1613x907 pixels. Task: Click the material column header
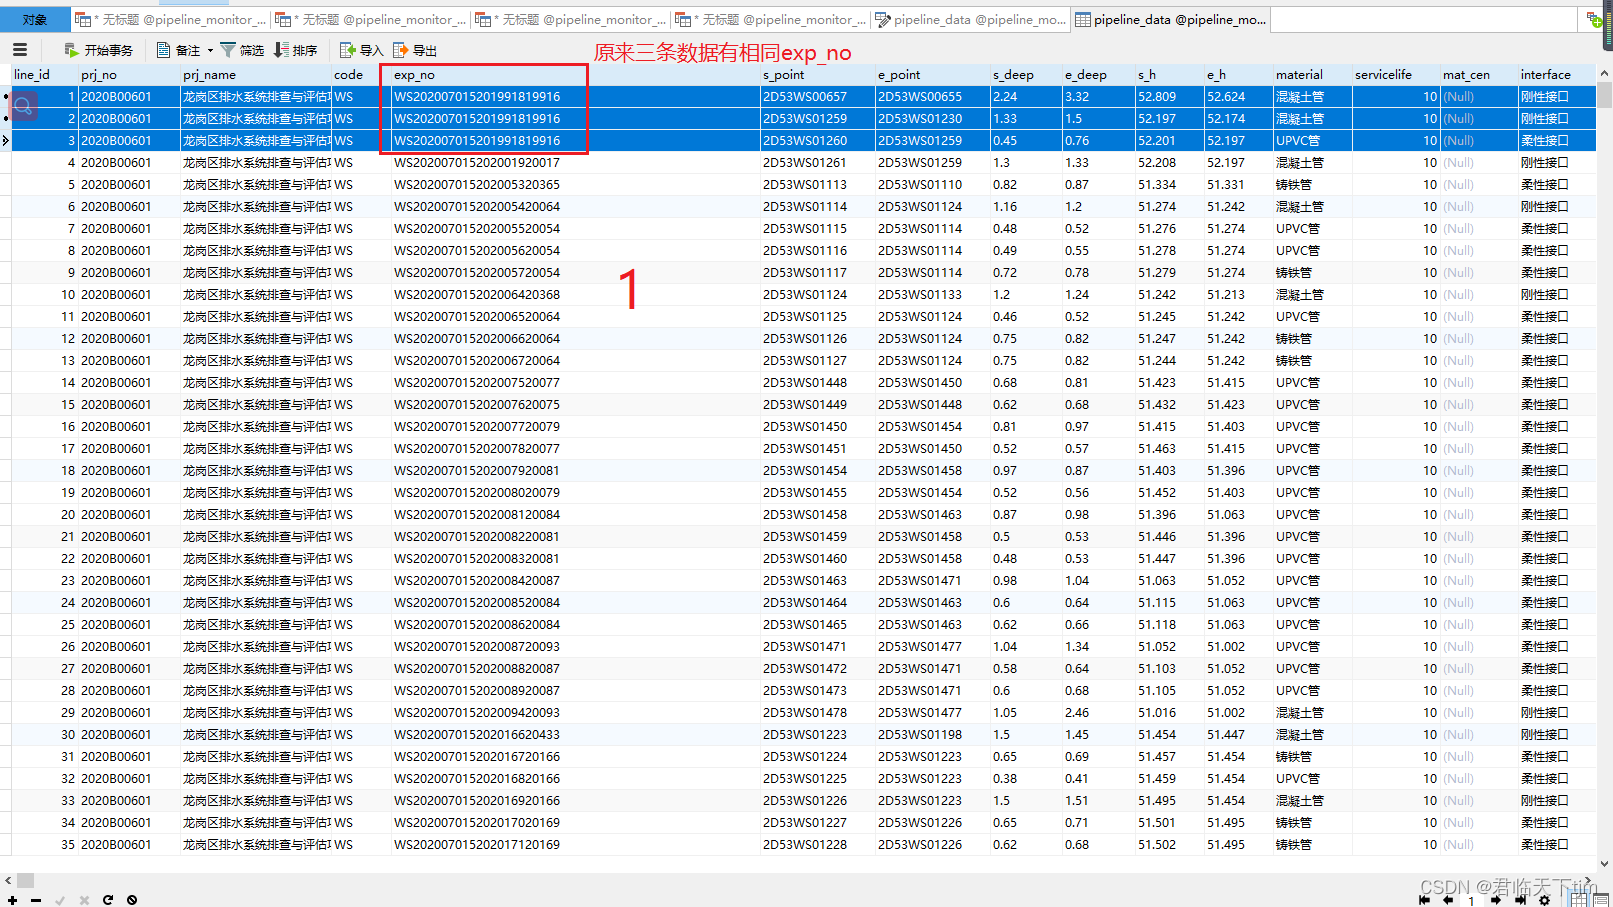[x=1312, y=75]
